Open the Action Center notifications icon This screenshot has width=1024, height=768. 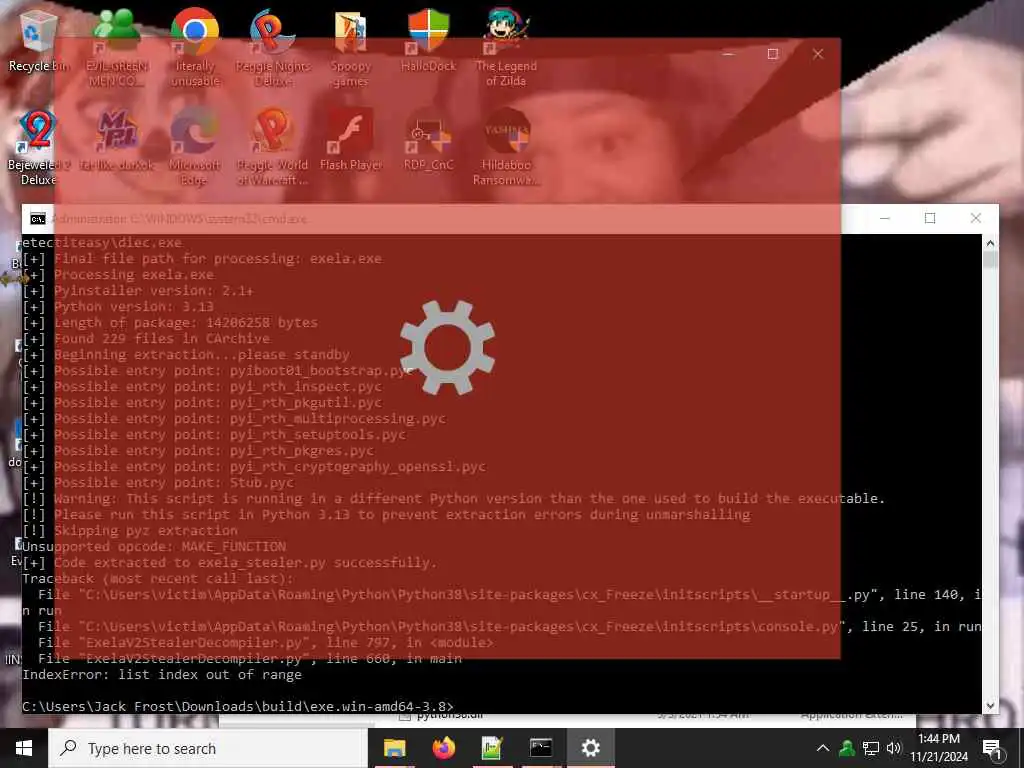coord(991,748)
